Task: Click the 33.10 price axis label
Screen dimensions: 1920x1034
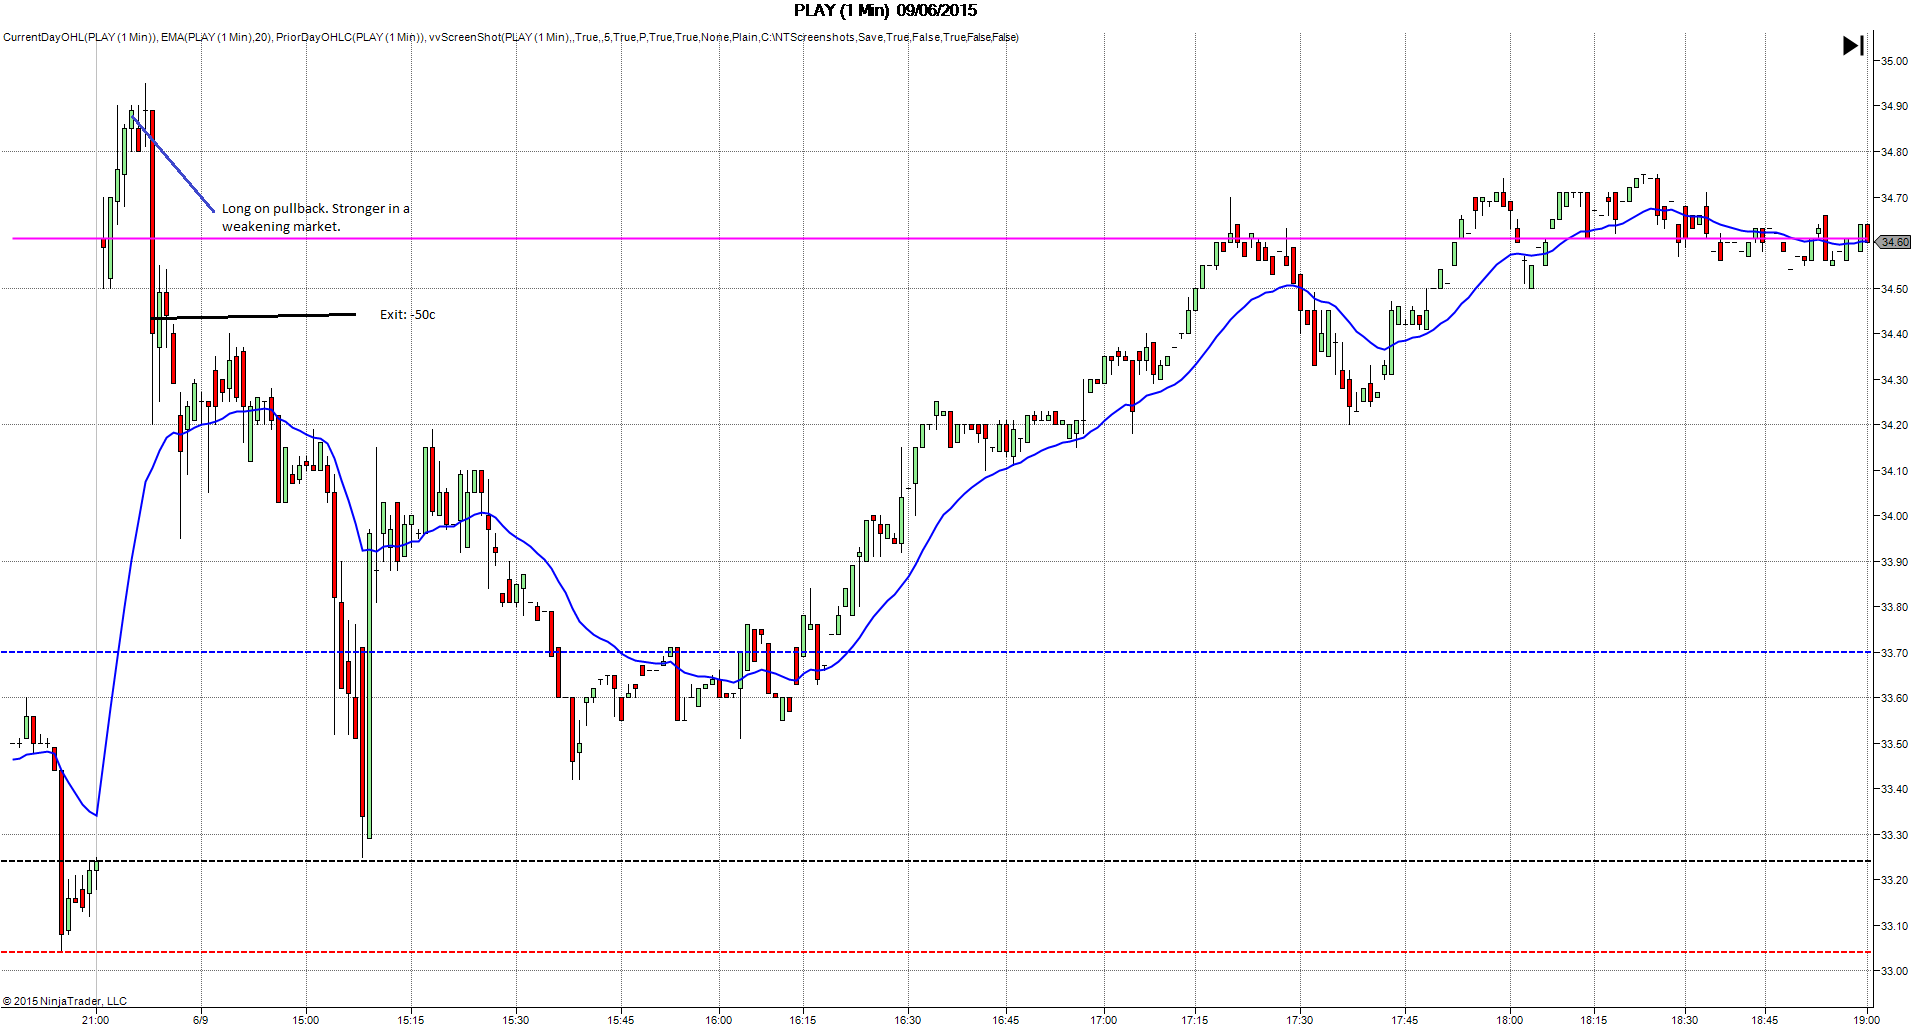Action: click(1894, 926)
